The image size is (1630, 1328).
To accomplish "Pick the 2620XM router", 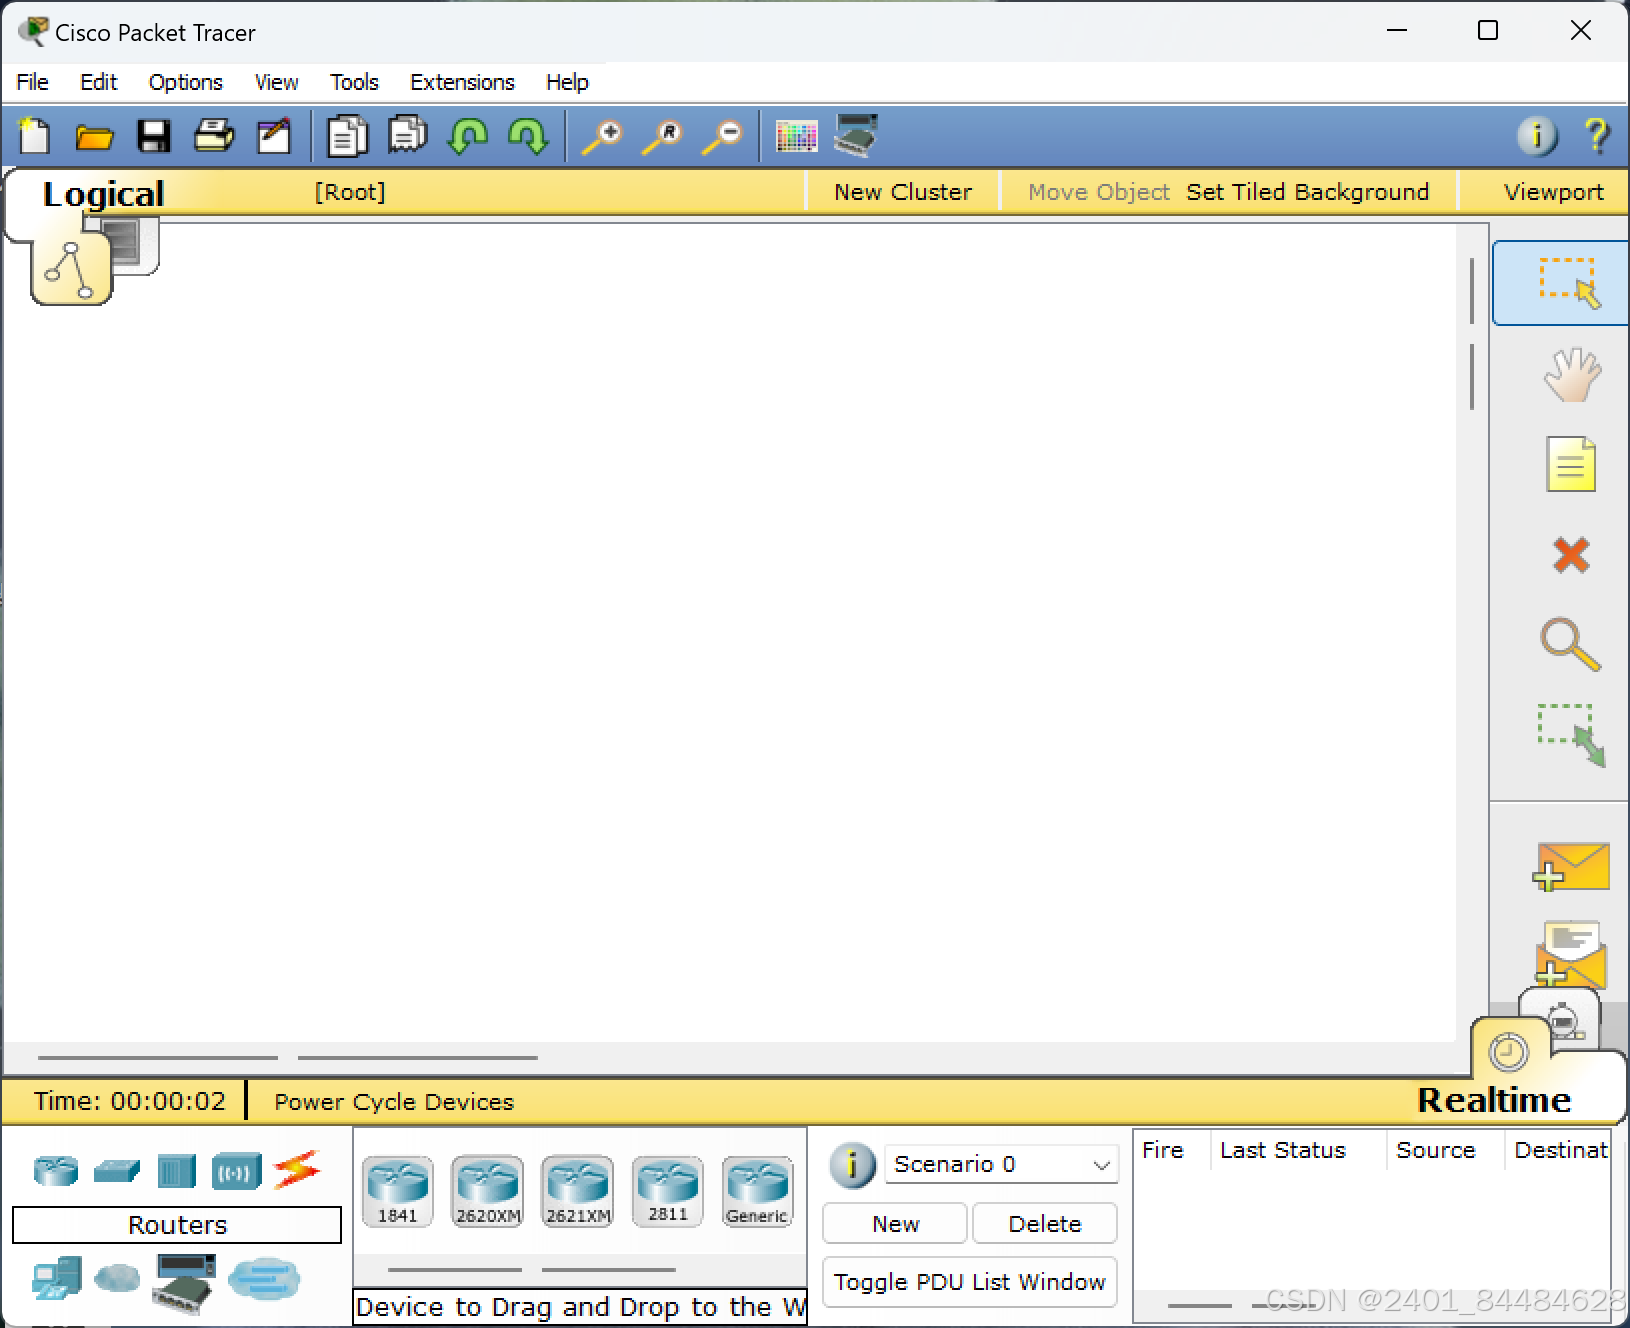I will coord(487,1191).
